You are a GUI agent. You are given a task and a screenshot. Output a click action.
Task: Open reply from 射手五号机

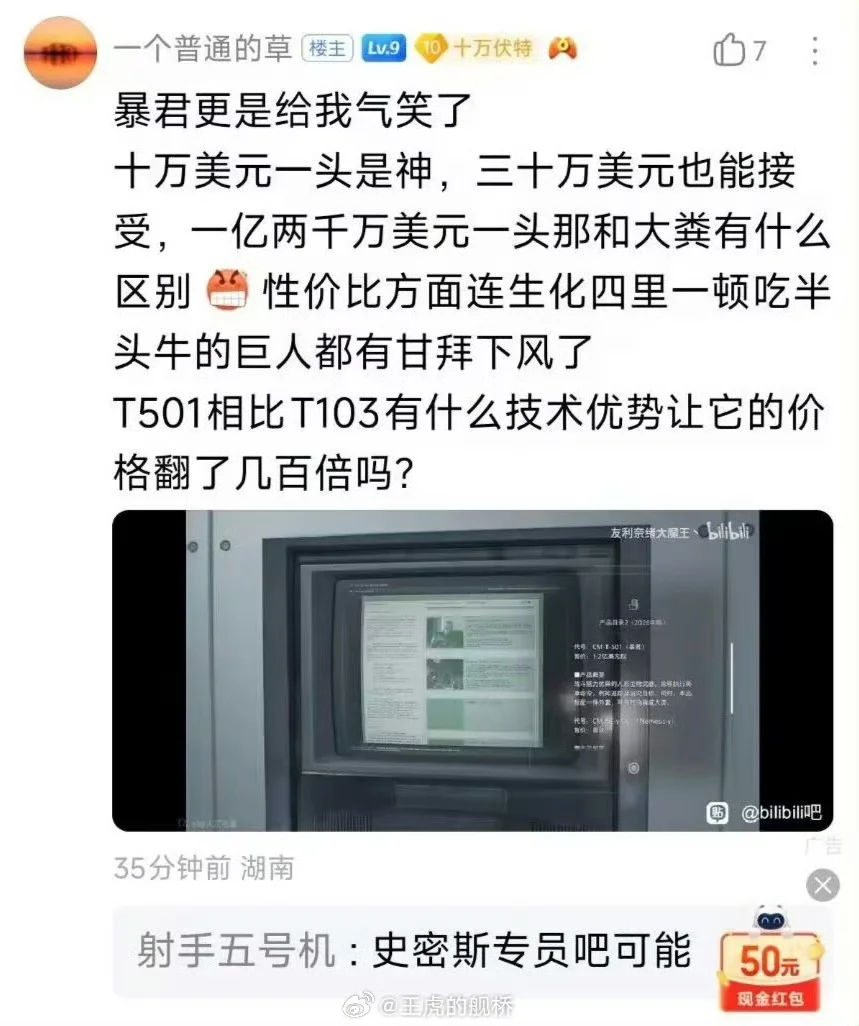pyautogui.click(x=413, y=951)
